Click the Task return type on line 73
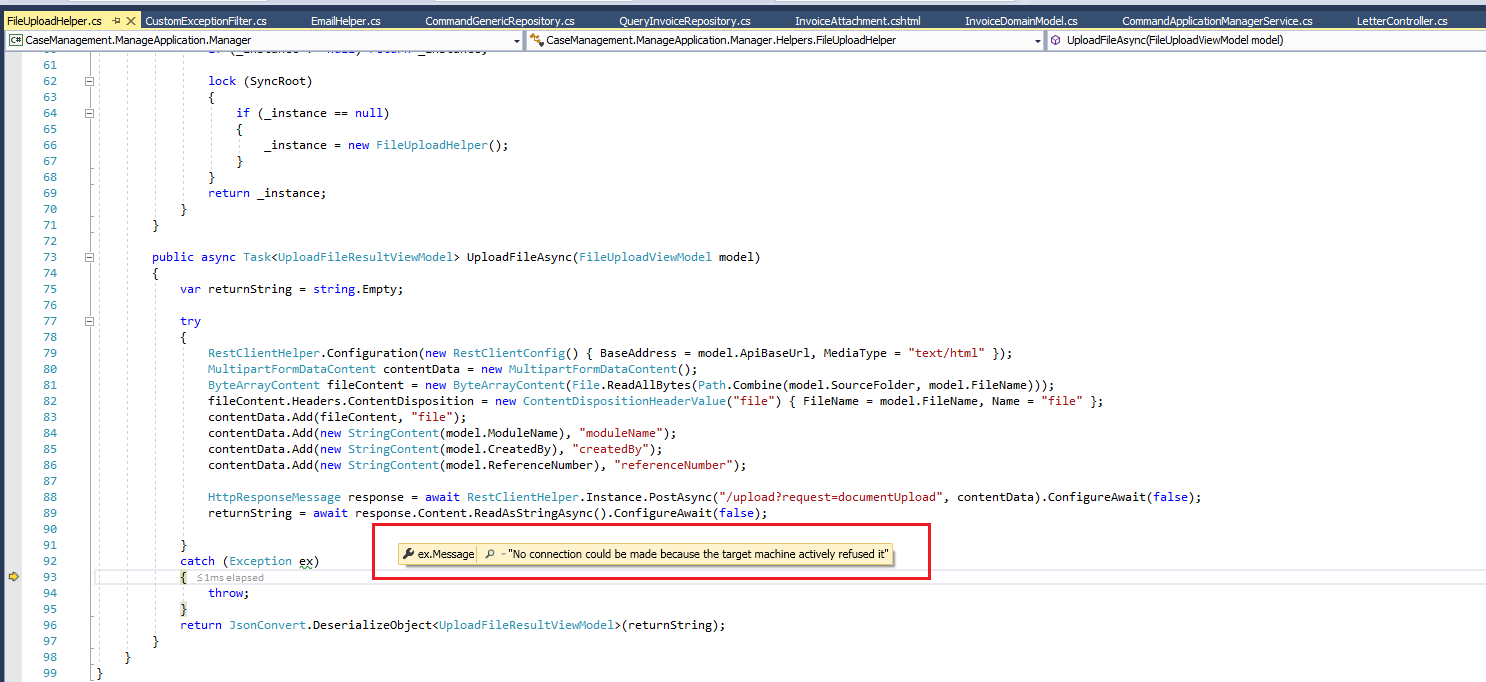This screenshot has height=682, width=1486. (x=256, y=257)
